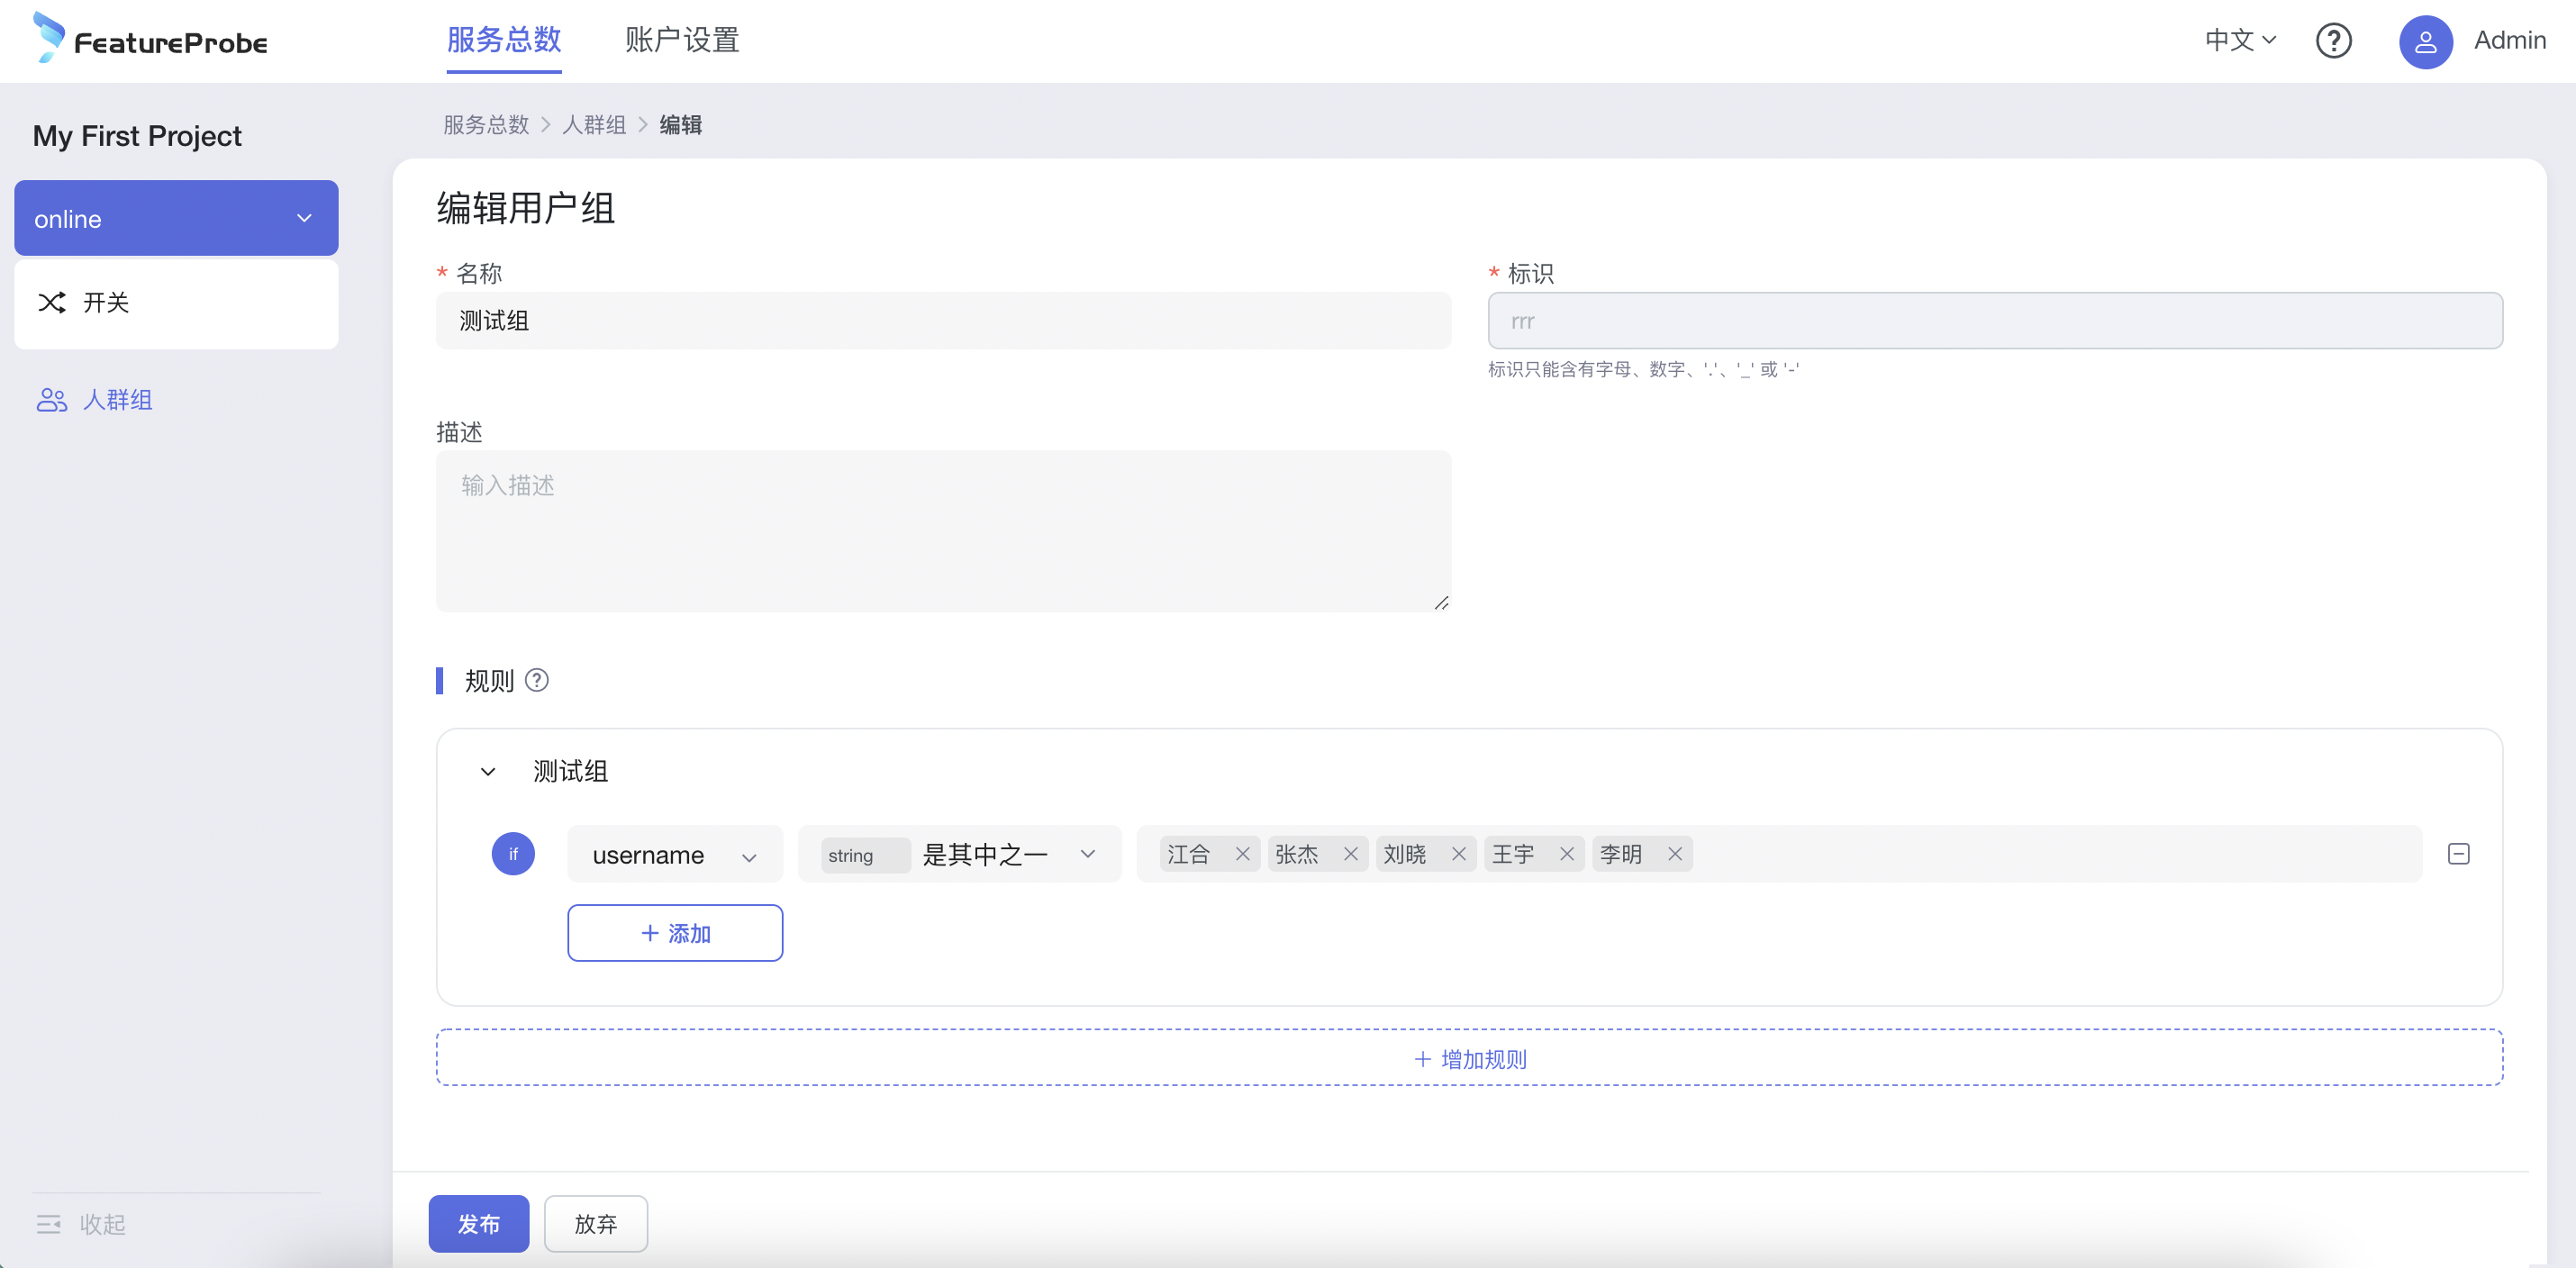Click into the 描述 description textarea
This screenshot has width=2576, height=1268.
(x=942, y=530)
